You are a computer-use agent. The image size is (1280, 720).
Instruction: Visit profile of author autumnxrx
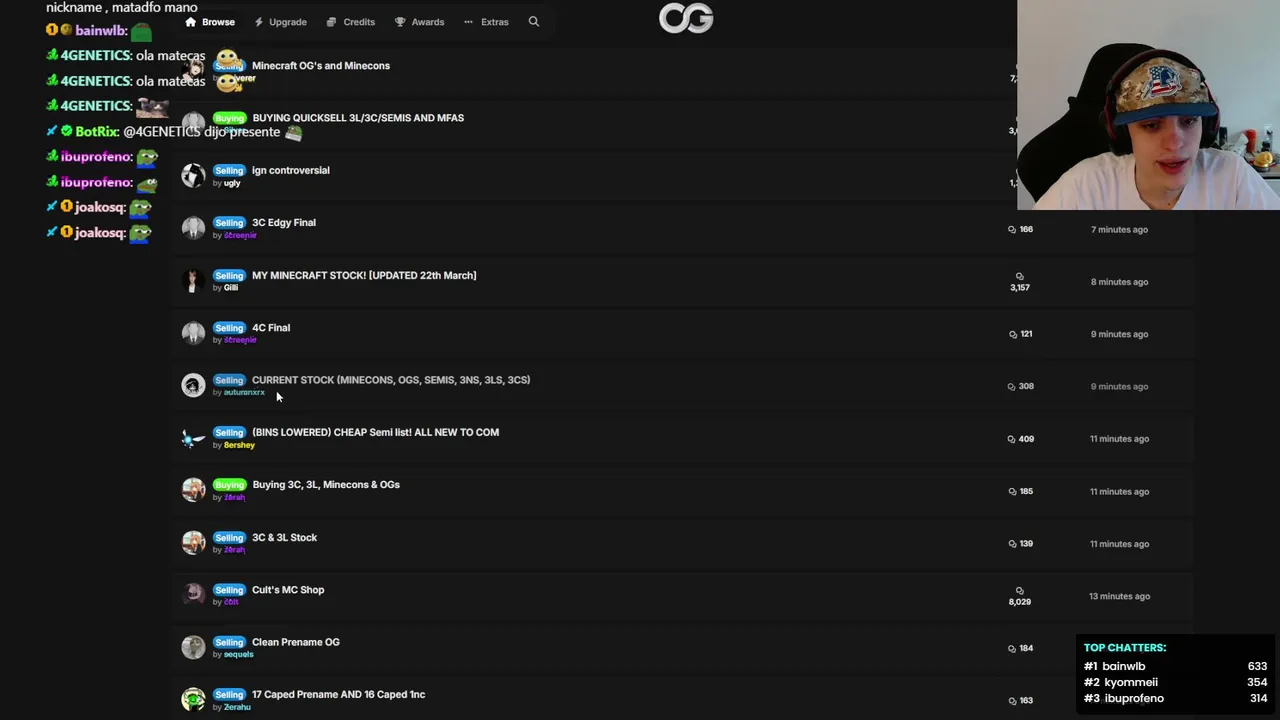click(x=244, y=393)
